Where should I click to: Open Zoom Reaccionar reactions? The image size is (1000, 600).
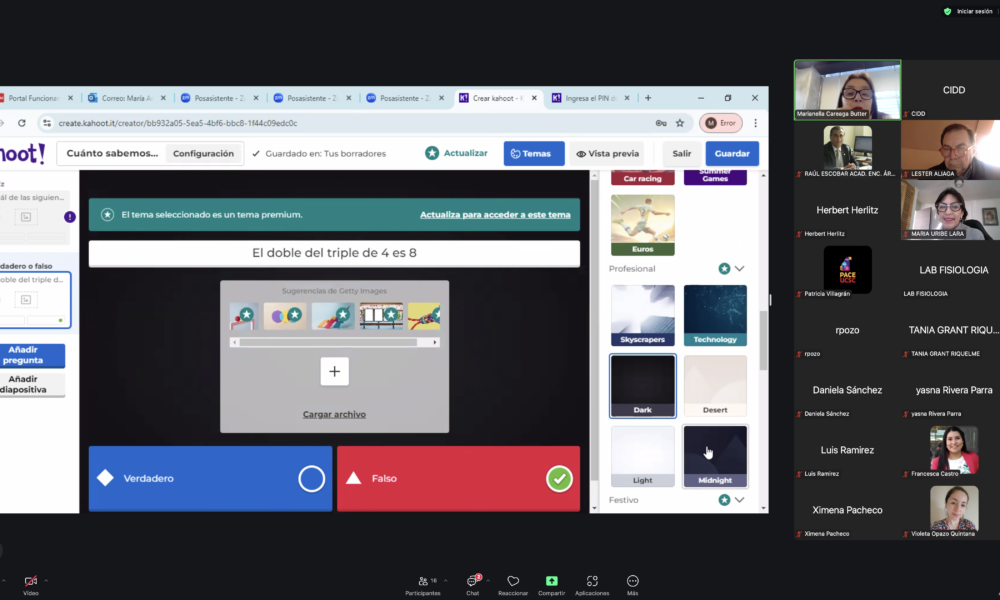point(513,585)
